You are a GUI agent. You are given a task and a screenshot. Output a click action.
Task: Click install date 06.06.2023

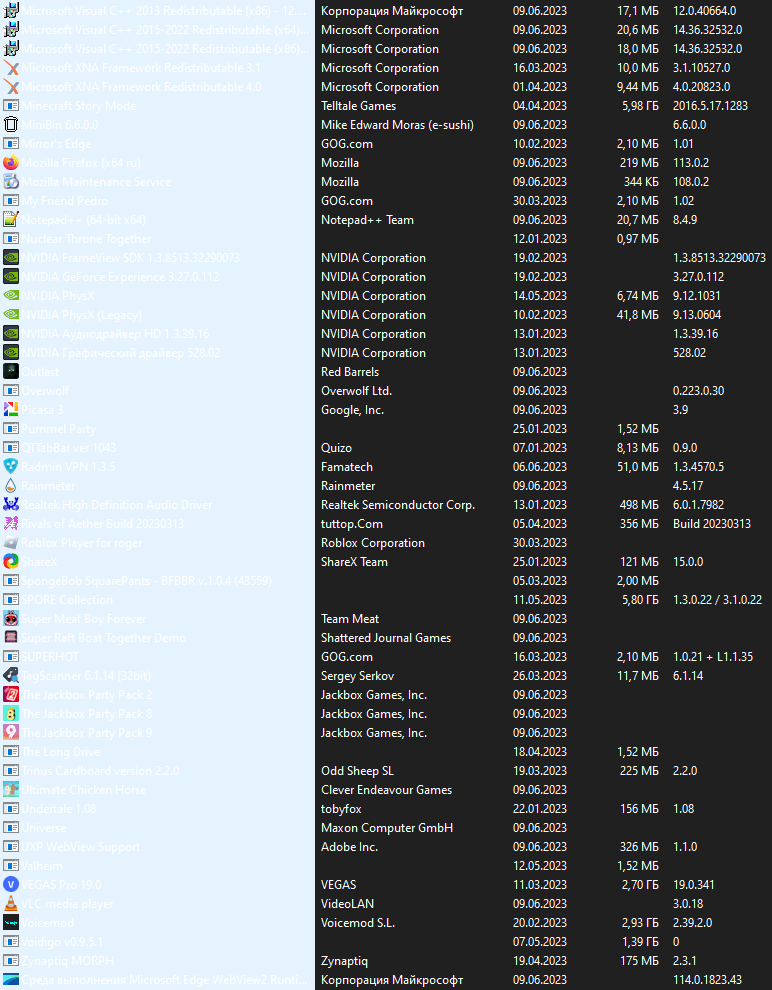540,467
